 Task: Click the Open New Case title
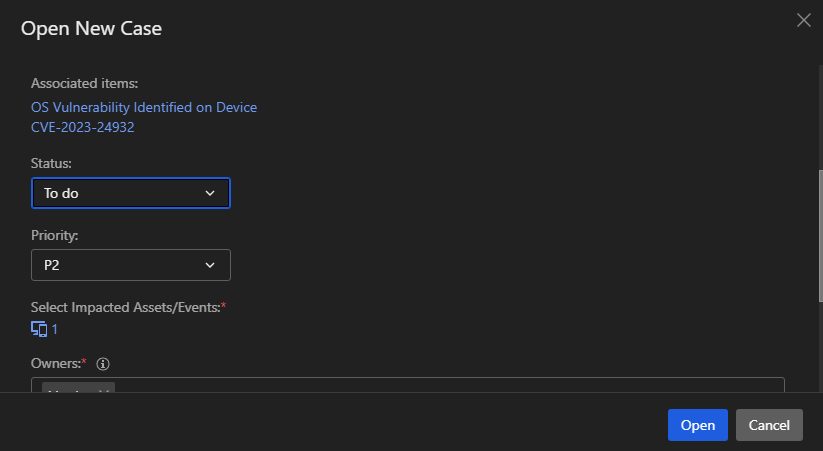(91, 29)
